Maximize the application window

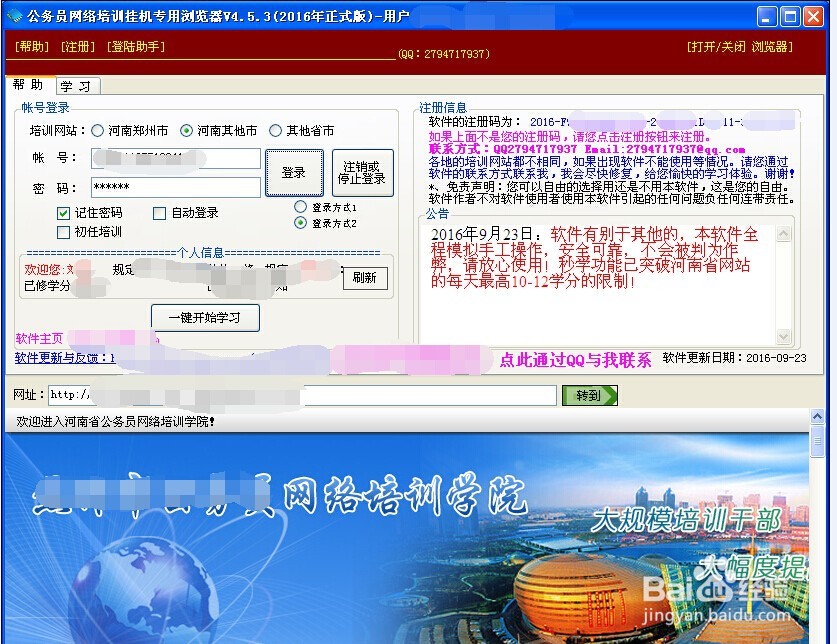tap(789, 17)
